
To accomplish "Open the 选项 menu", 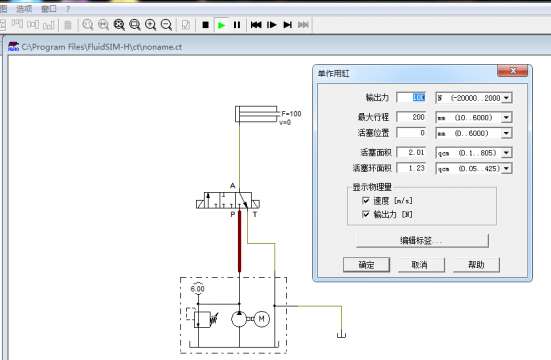I will pos(24,9).
